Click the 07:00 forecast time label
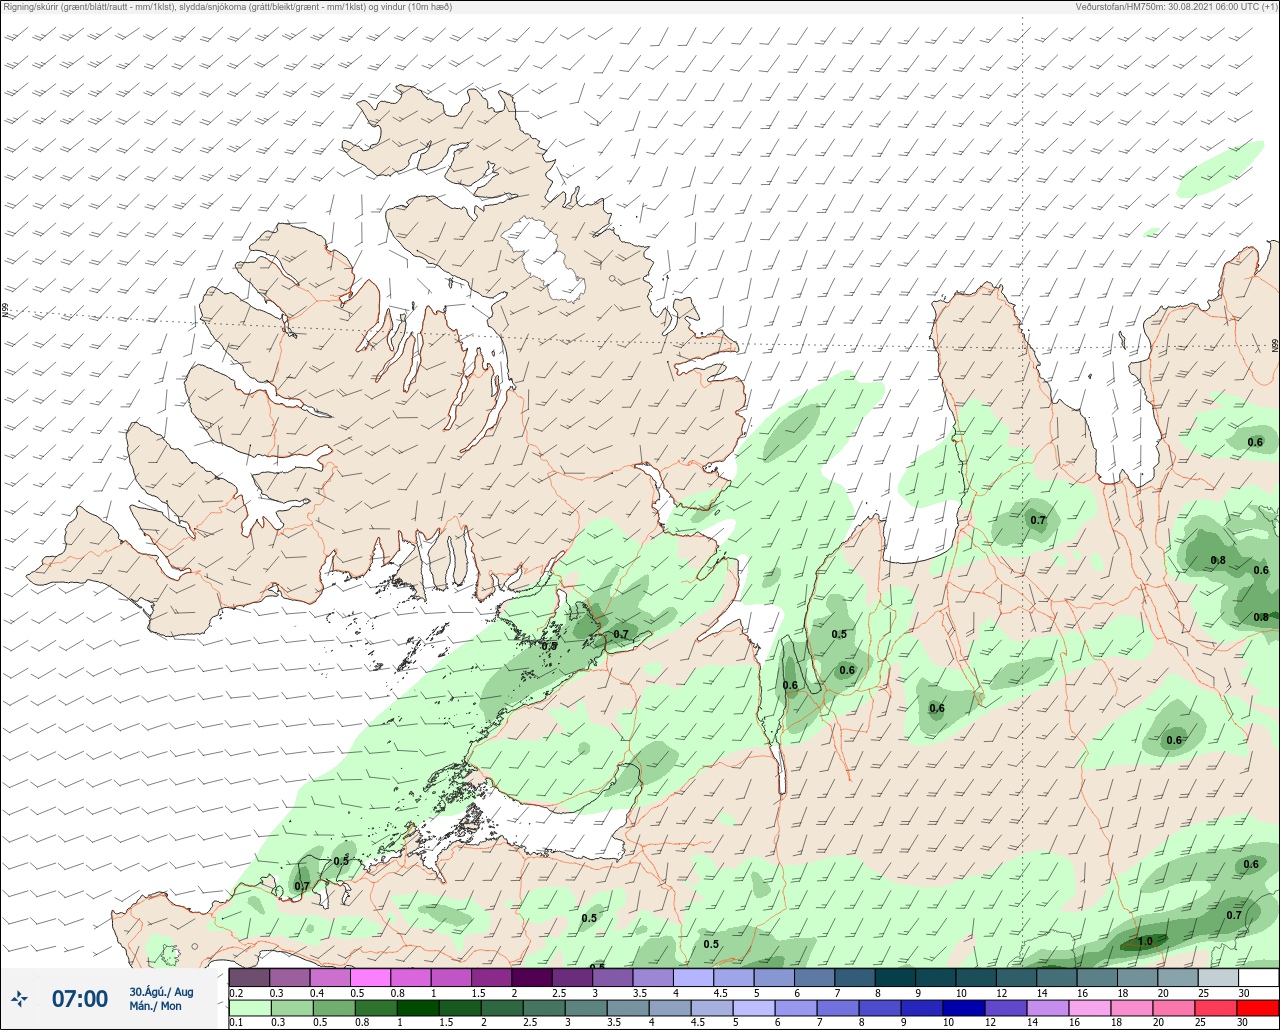Viewport: 1280px width, 1030px height. [x=80, y=999]
